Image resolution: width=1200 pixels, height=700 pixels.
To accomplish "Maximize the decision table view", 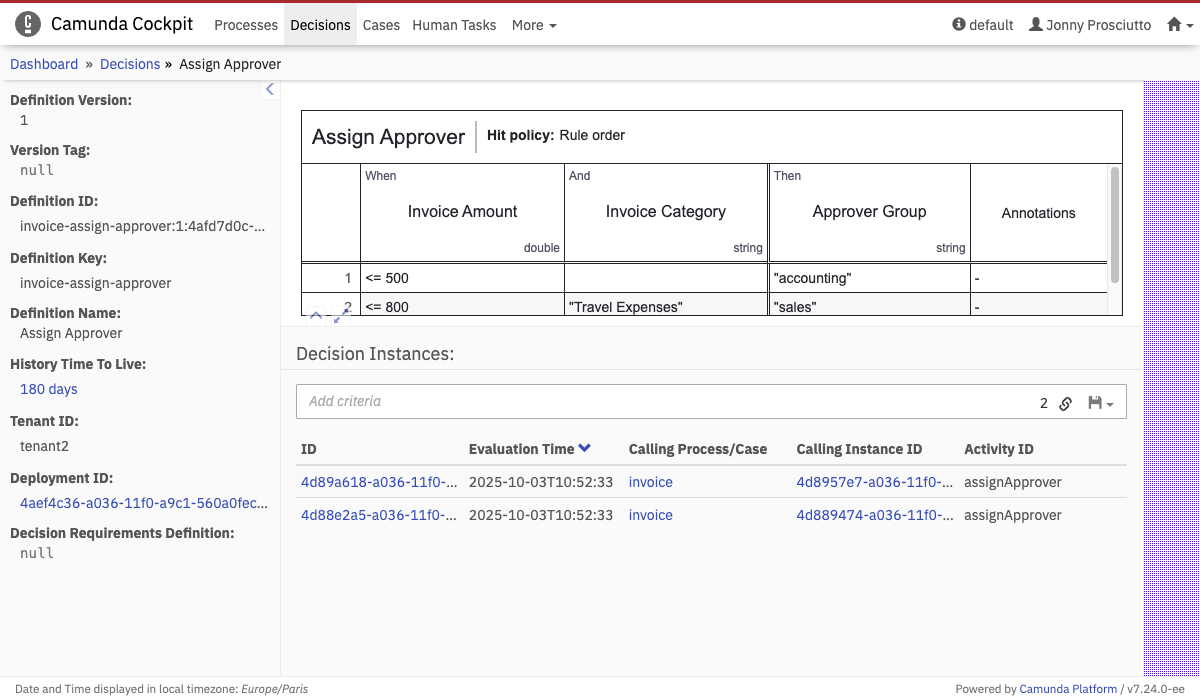I will click(341, 316).
